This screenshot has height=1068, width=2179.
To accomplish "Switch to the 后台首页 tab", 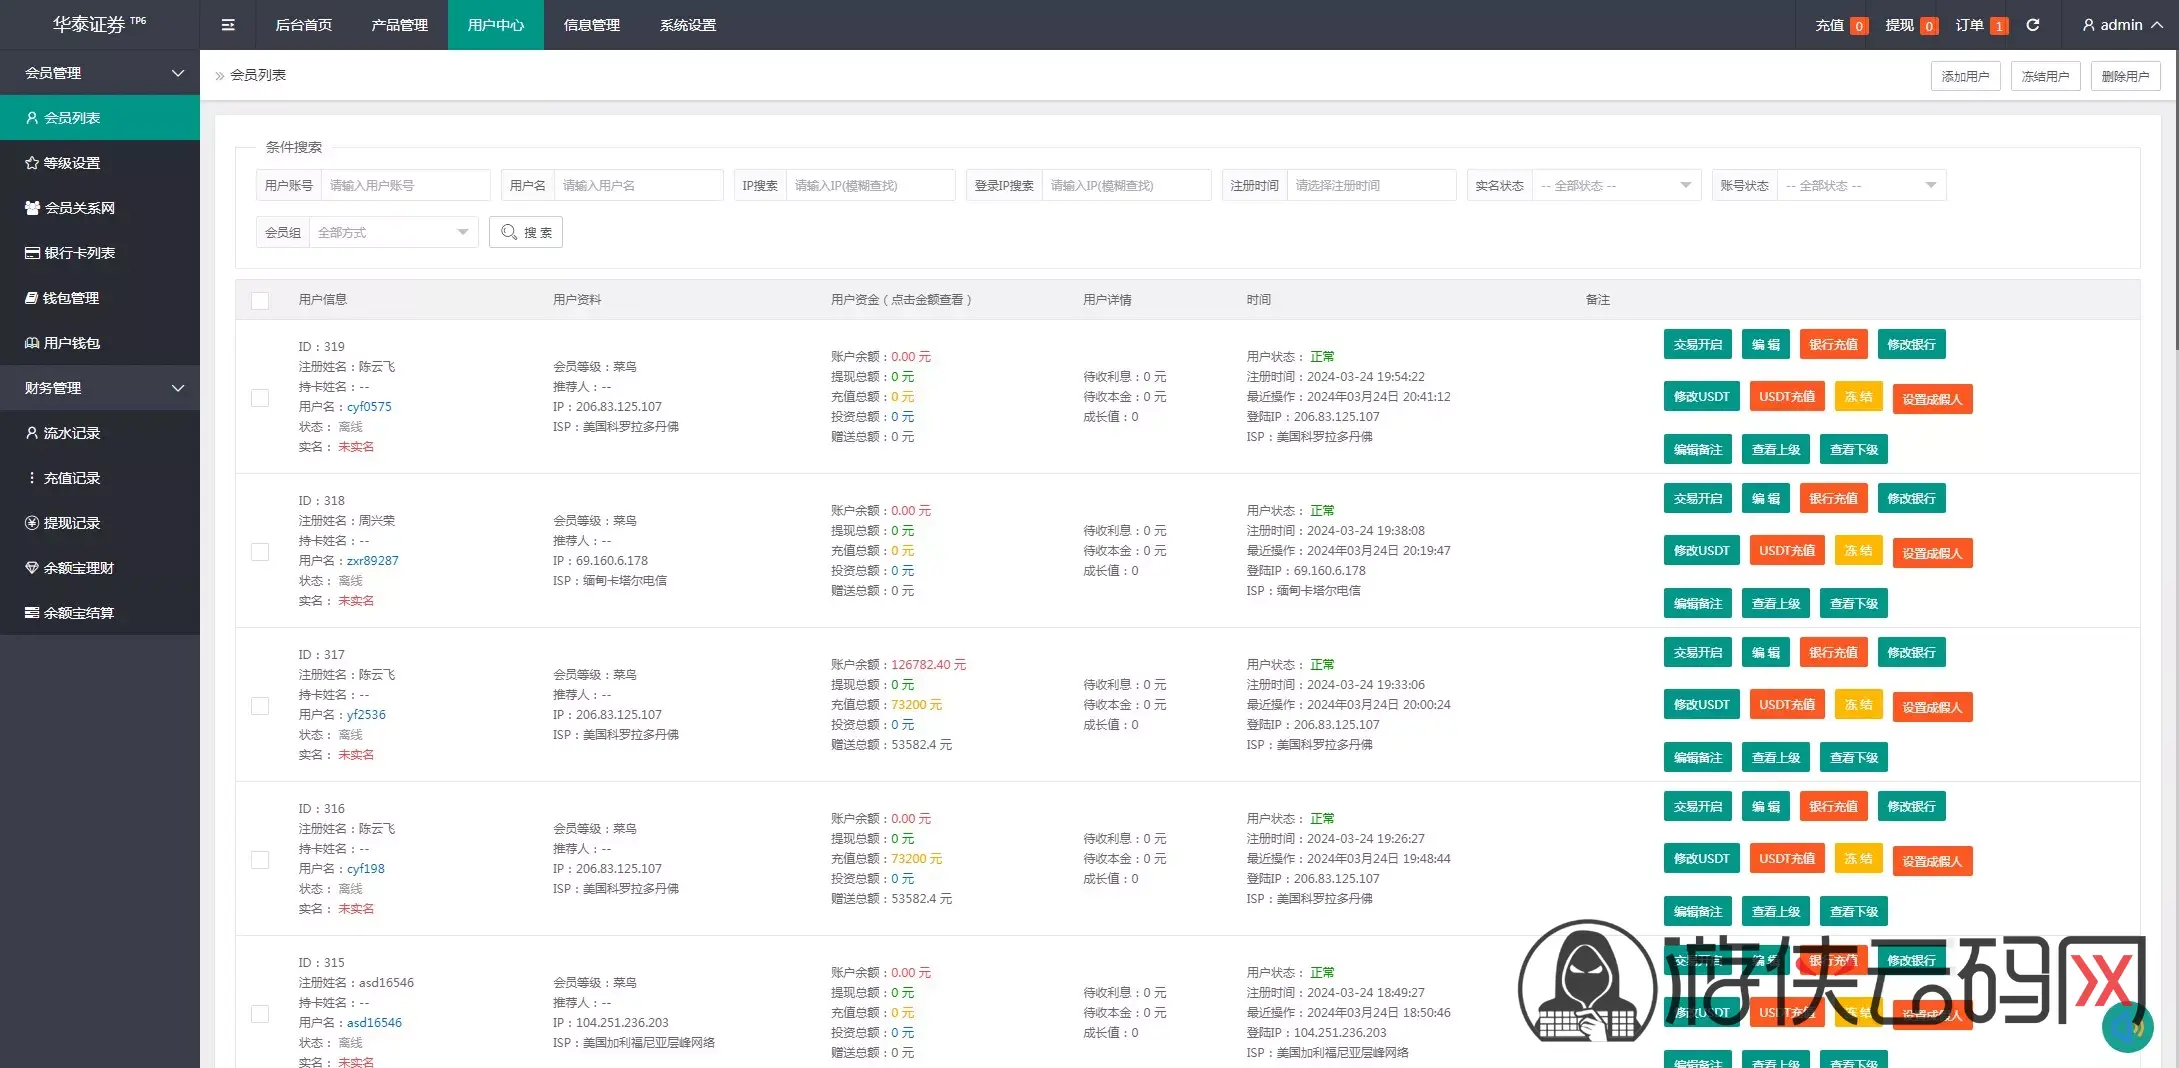I will [304, 25].
